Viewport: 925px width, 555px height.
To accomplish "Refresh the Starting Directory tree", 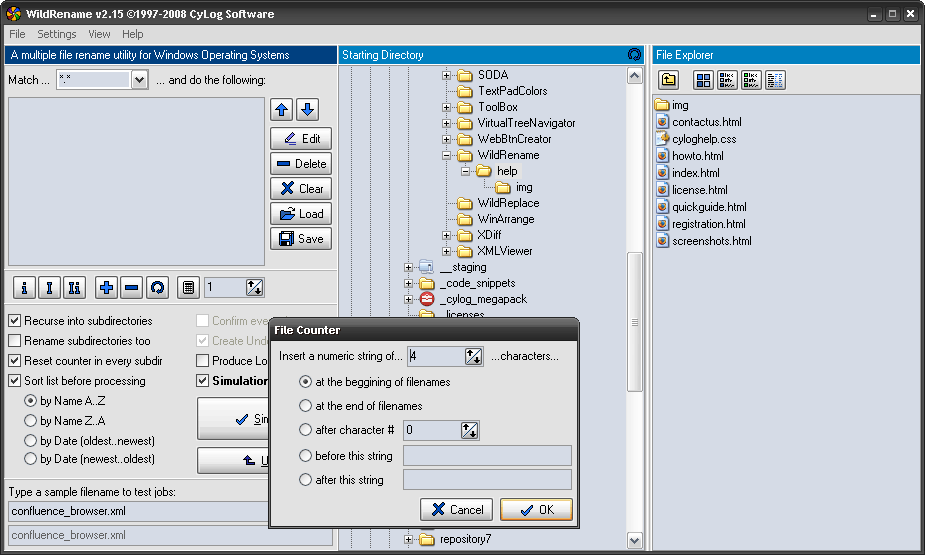I will [634, 55].
